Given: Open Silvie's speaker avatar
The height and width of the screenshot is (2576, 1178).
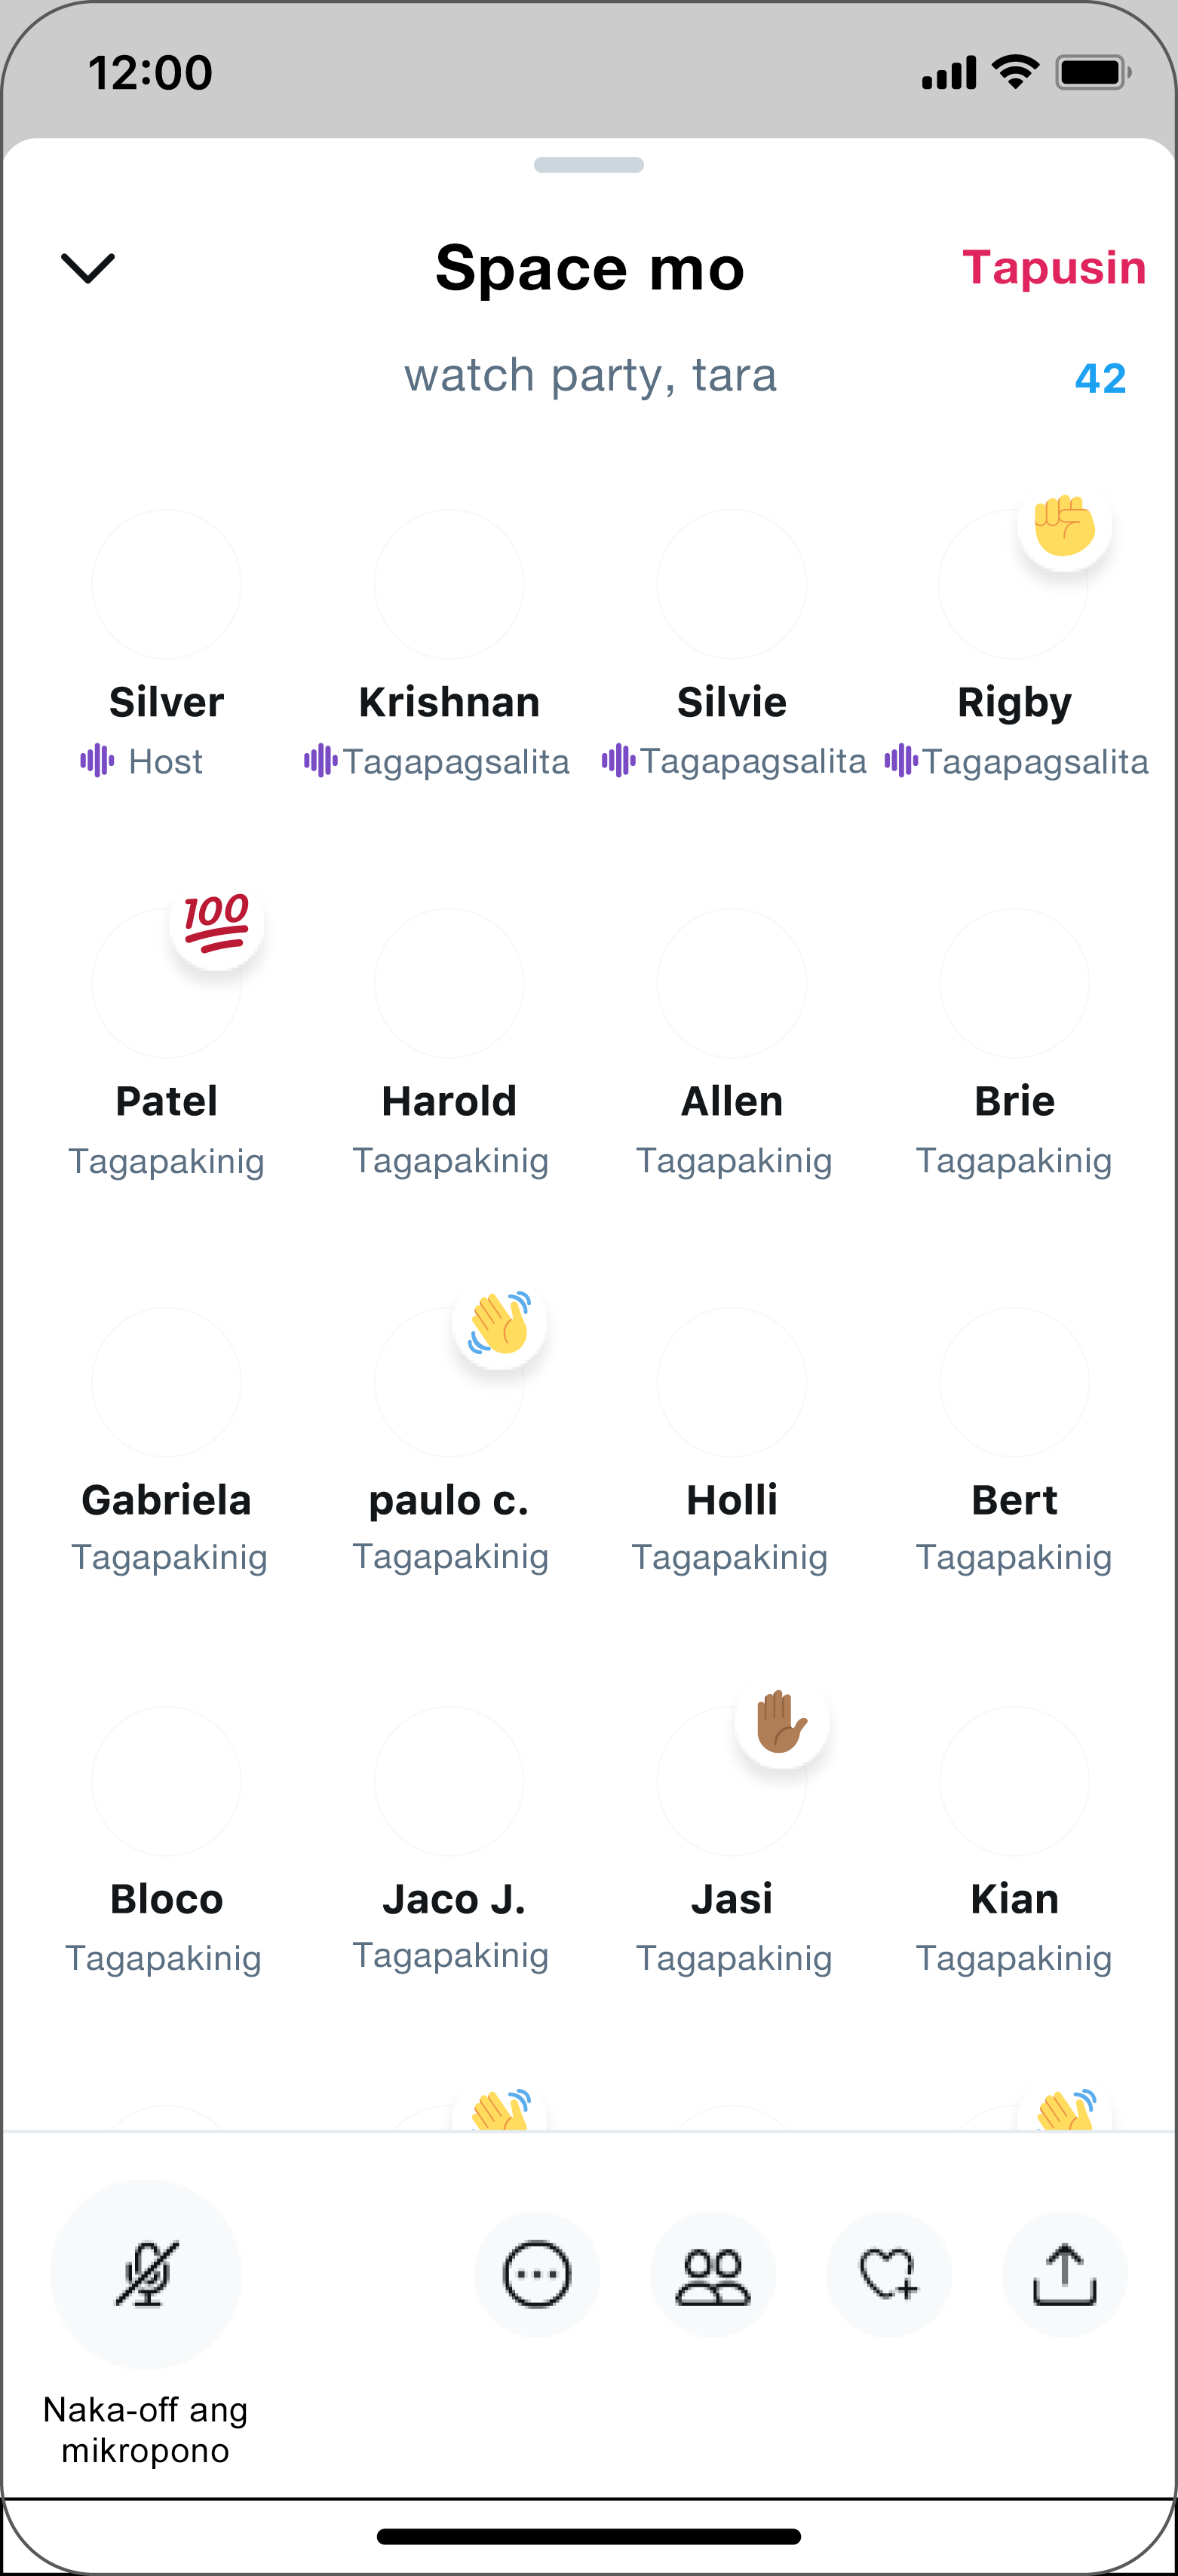Looking at the screenshot, I should (731, 584).
